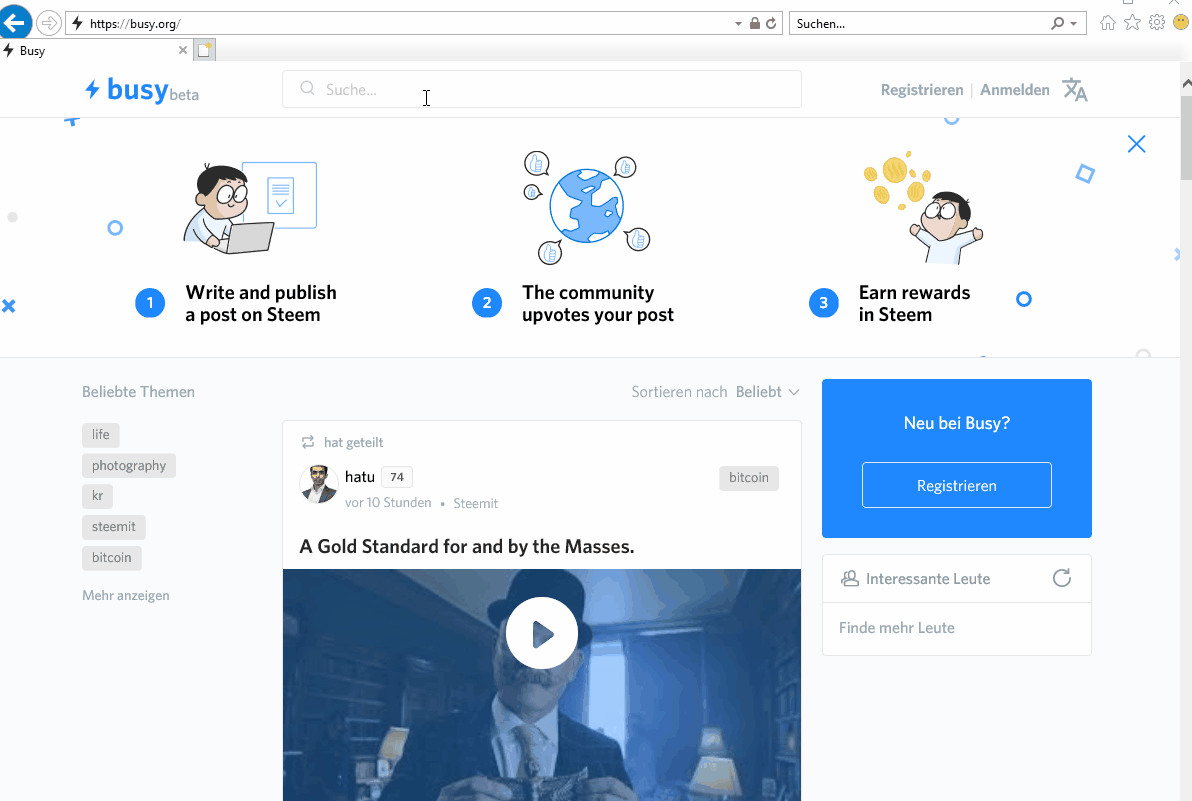Select the steemit topic tag
The height and width of the screenshot is (801, 1192).
113,527
